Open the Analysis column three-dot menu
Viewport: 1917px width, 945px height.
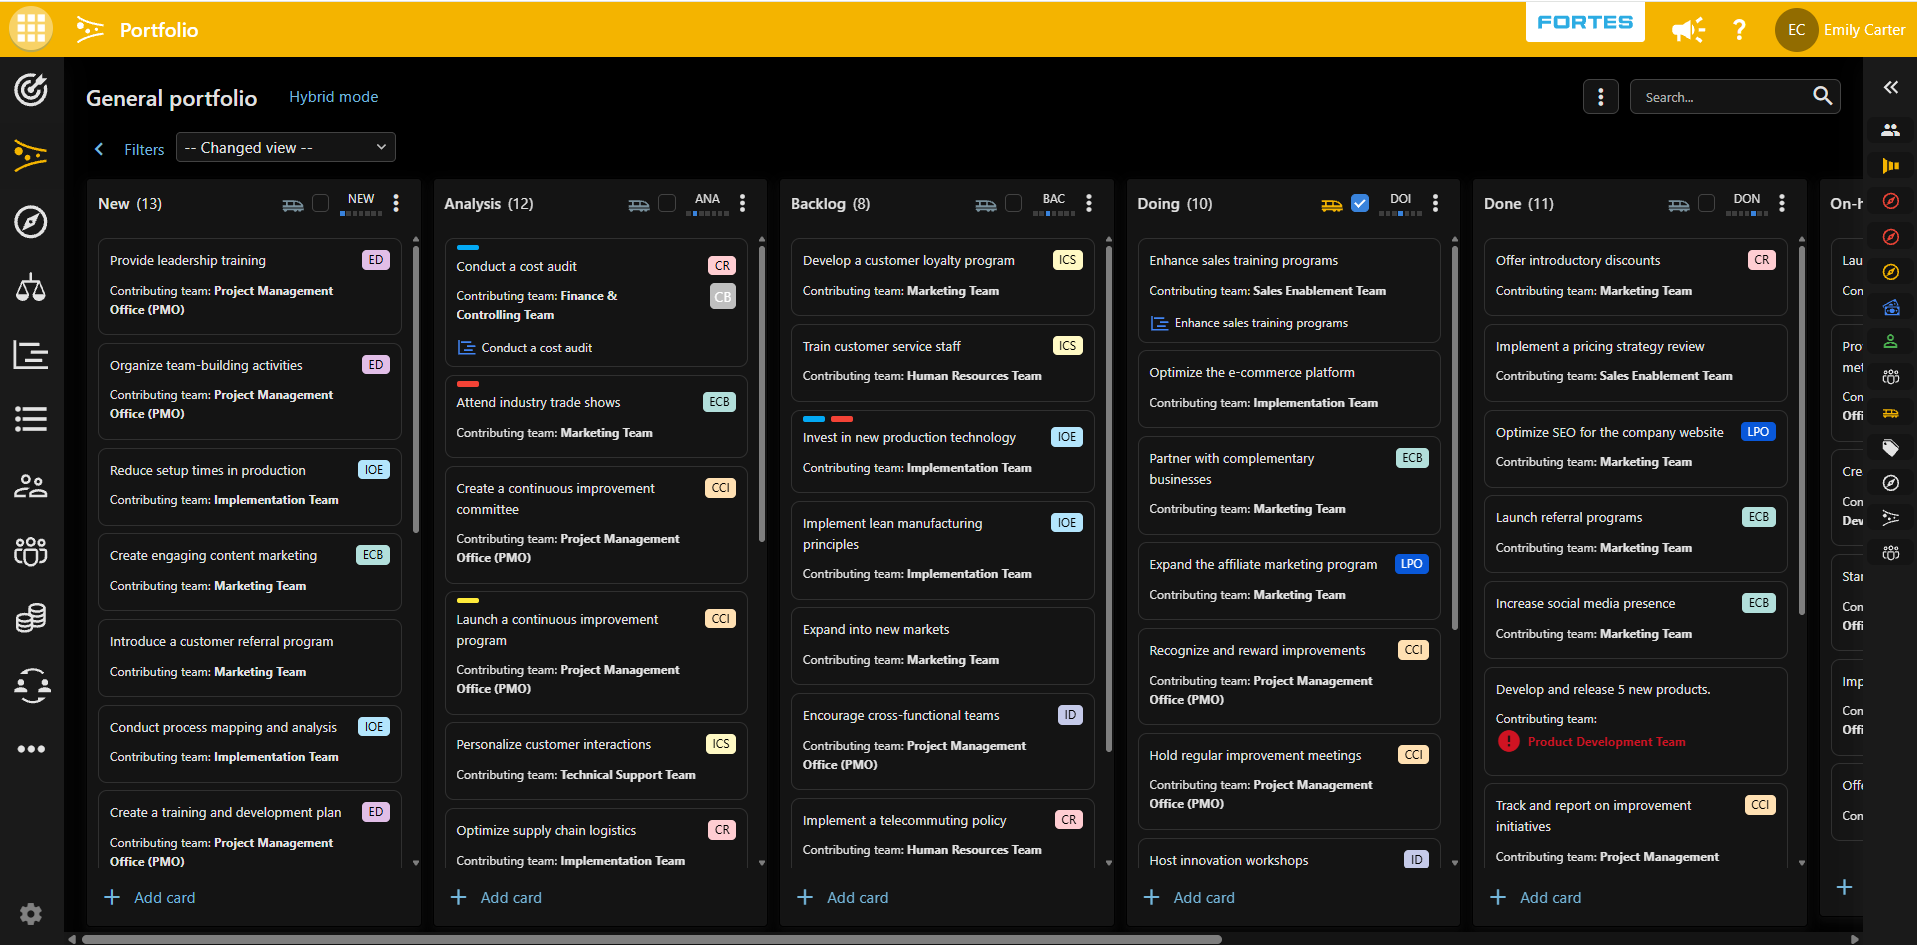point(742,203)
